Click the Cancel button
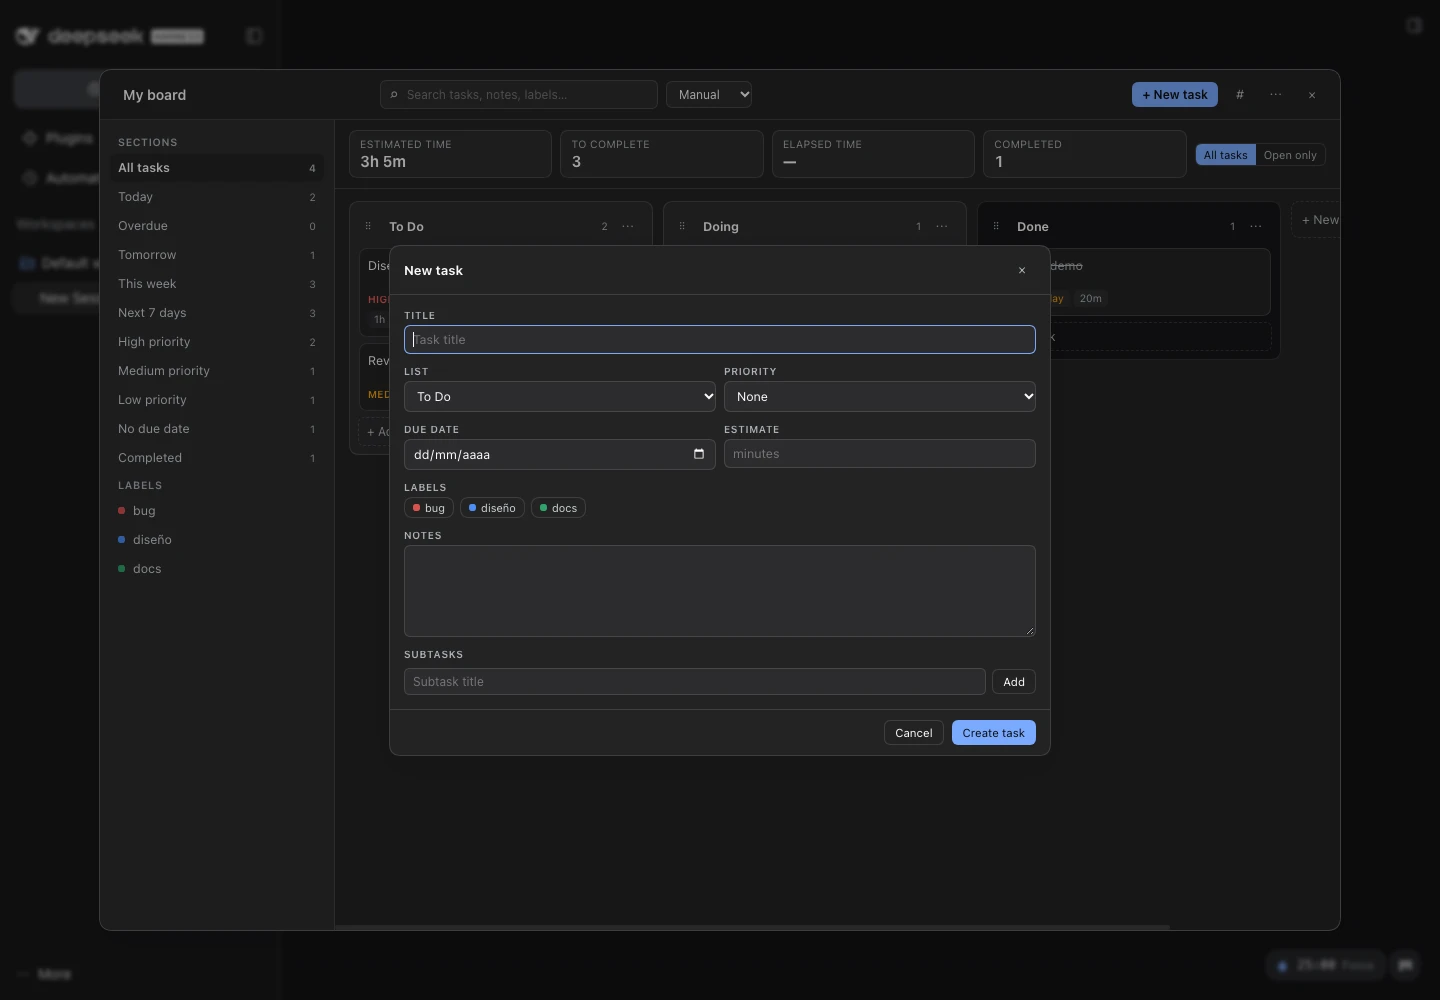 [x=914, y=733]
